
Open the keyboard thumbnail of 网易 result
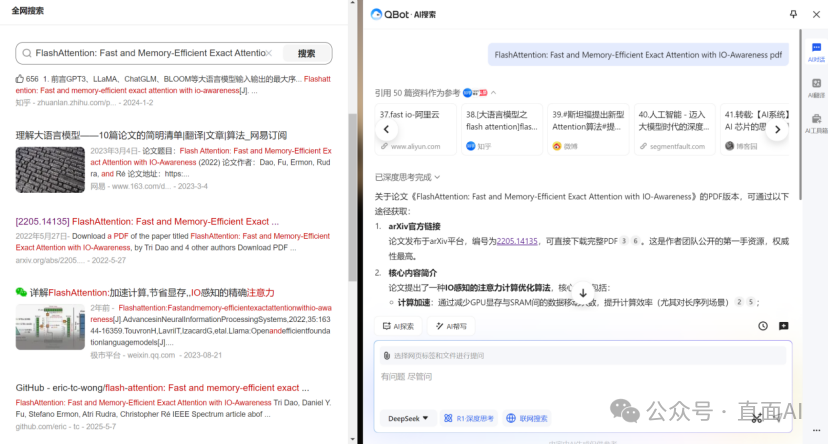click(50, 169)
